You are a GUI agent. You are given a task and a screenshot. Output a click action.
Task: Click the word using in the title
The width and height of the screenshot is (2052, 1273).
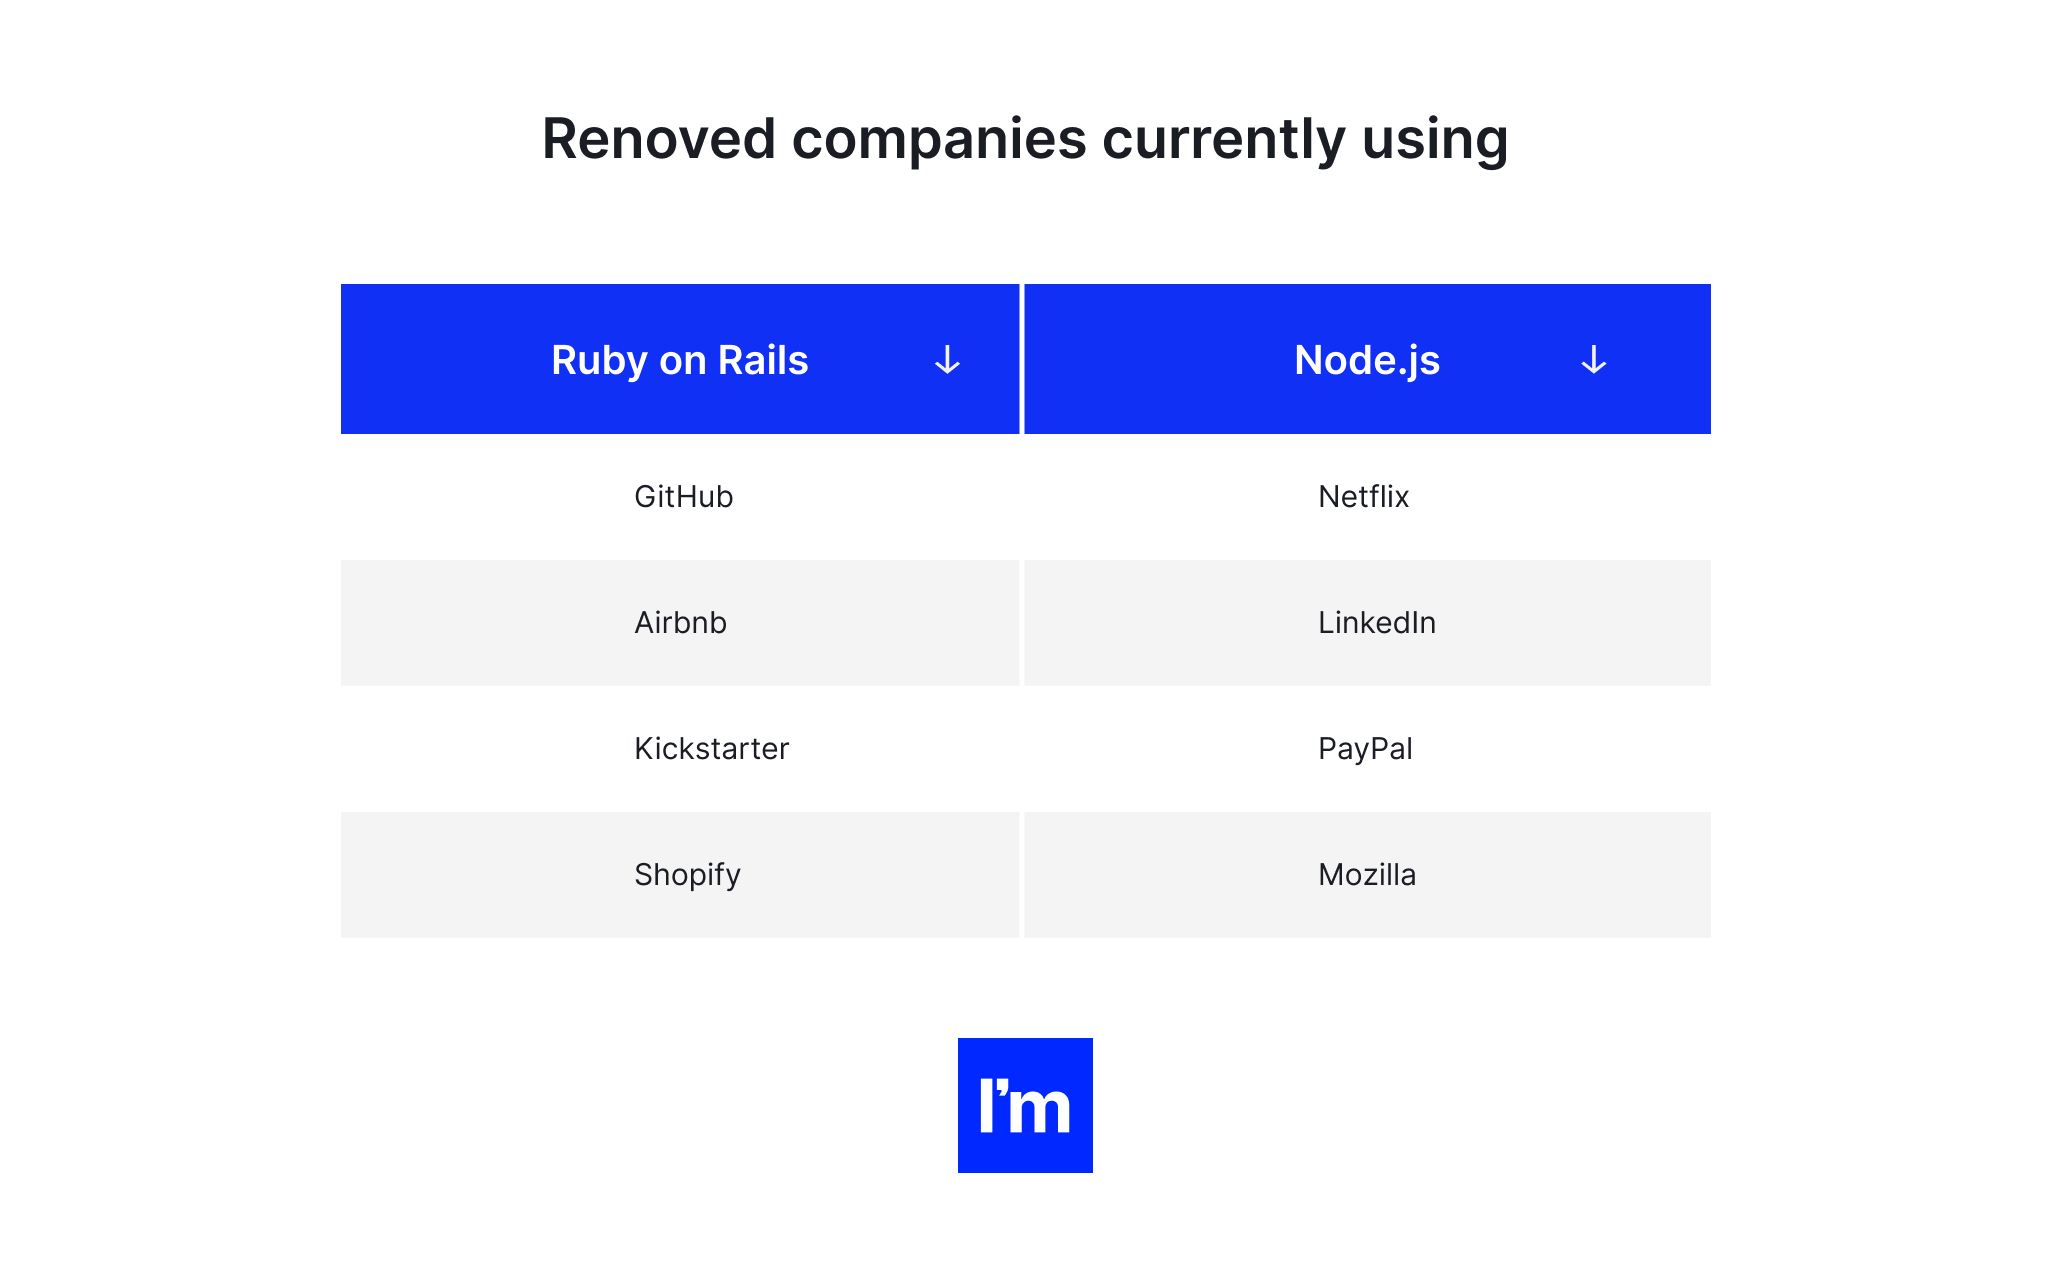click(x=1435, y=140)
